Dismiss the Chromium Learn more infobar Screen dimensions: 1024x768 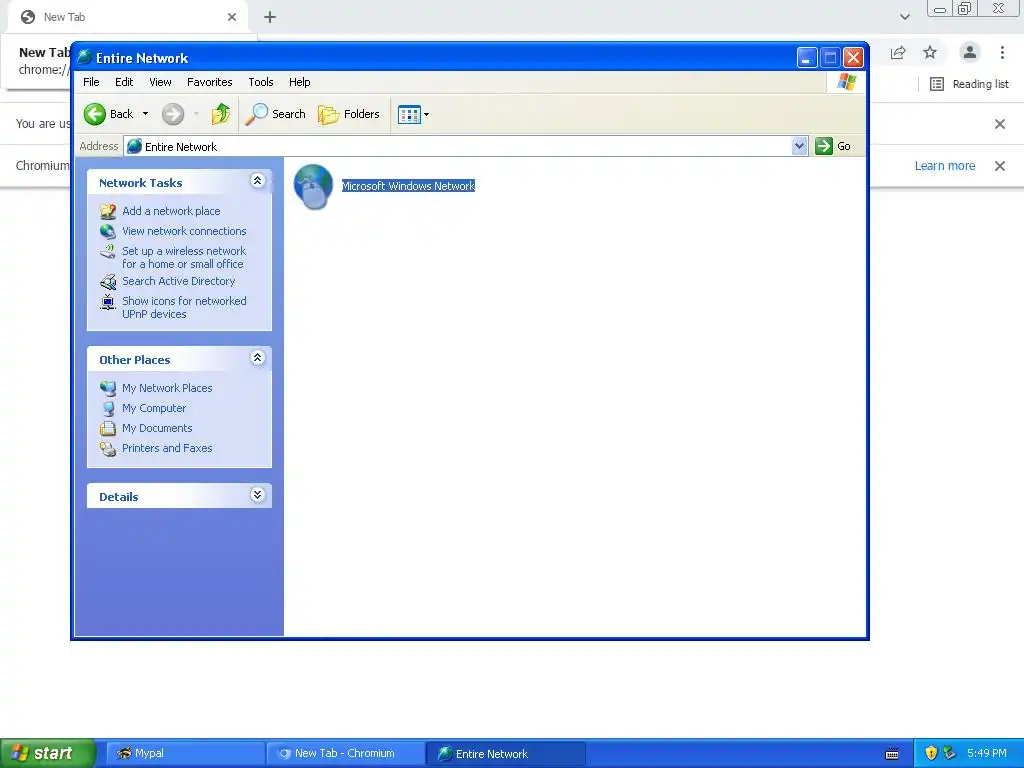pyautogui.click(x=1000, y=166)
